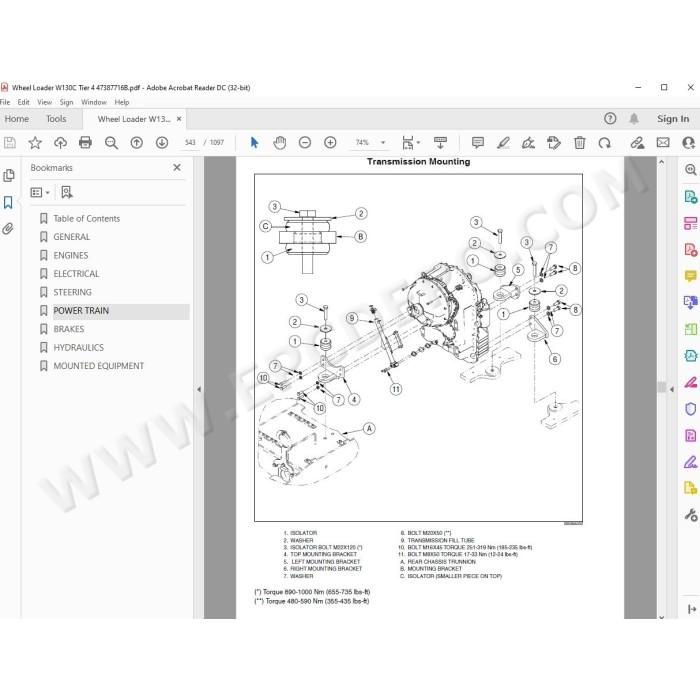Activate the hand pan tool

(279, 143)
